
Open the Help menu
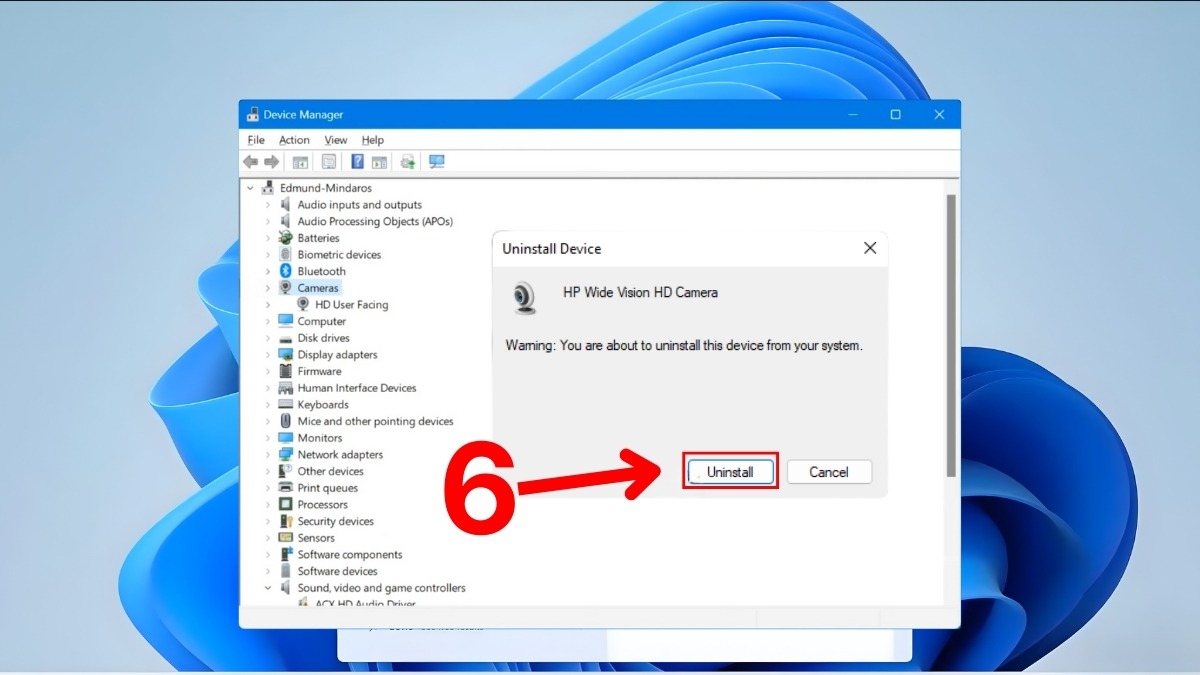click(x=373, y=140)
